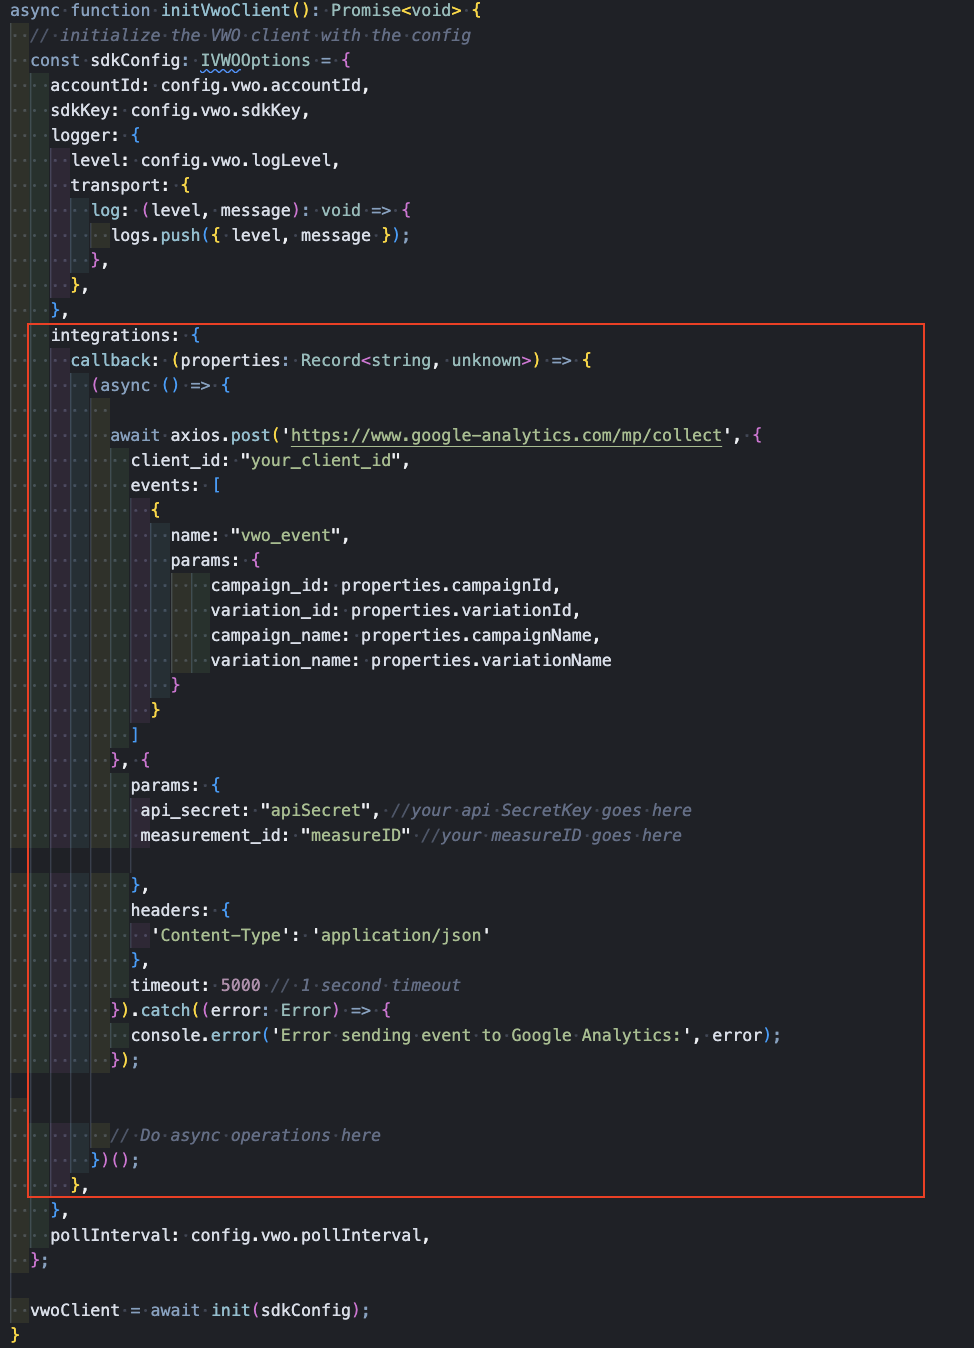Click the 'level: config.vwo.logLevel' line
Image resolution: width=974 pixels, height=1348 pixels.
pos(205,160)
